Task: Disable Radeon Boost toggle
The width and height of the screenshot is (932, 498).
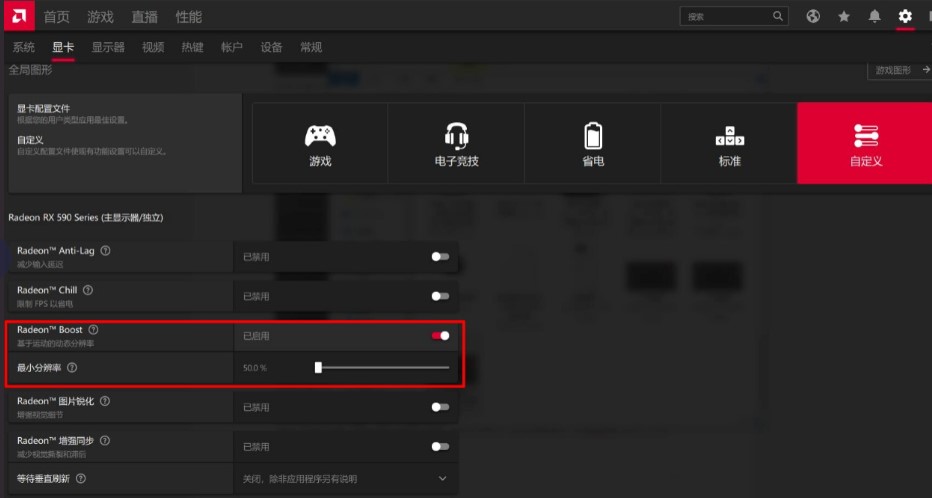Action: [x=440, y=336]
